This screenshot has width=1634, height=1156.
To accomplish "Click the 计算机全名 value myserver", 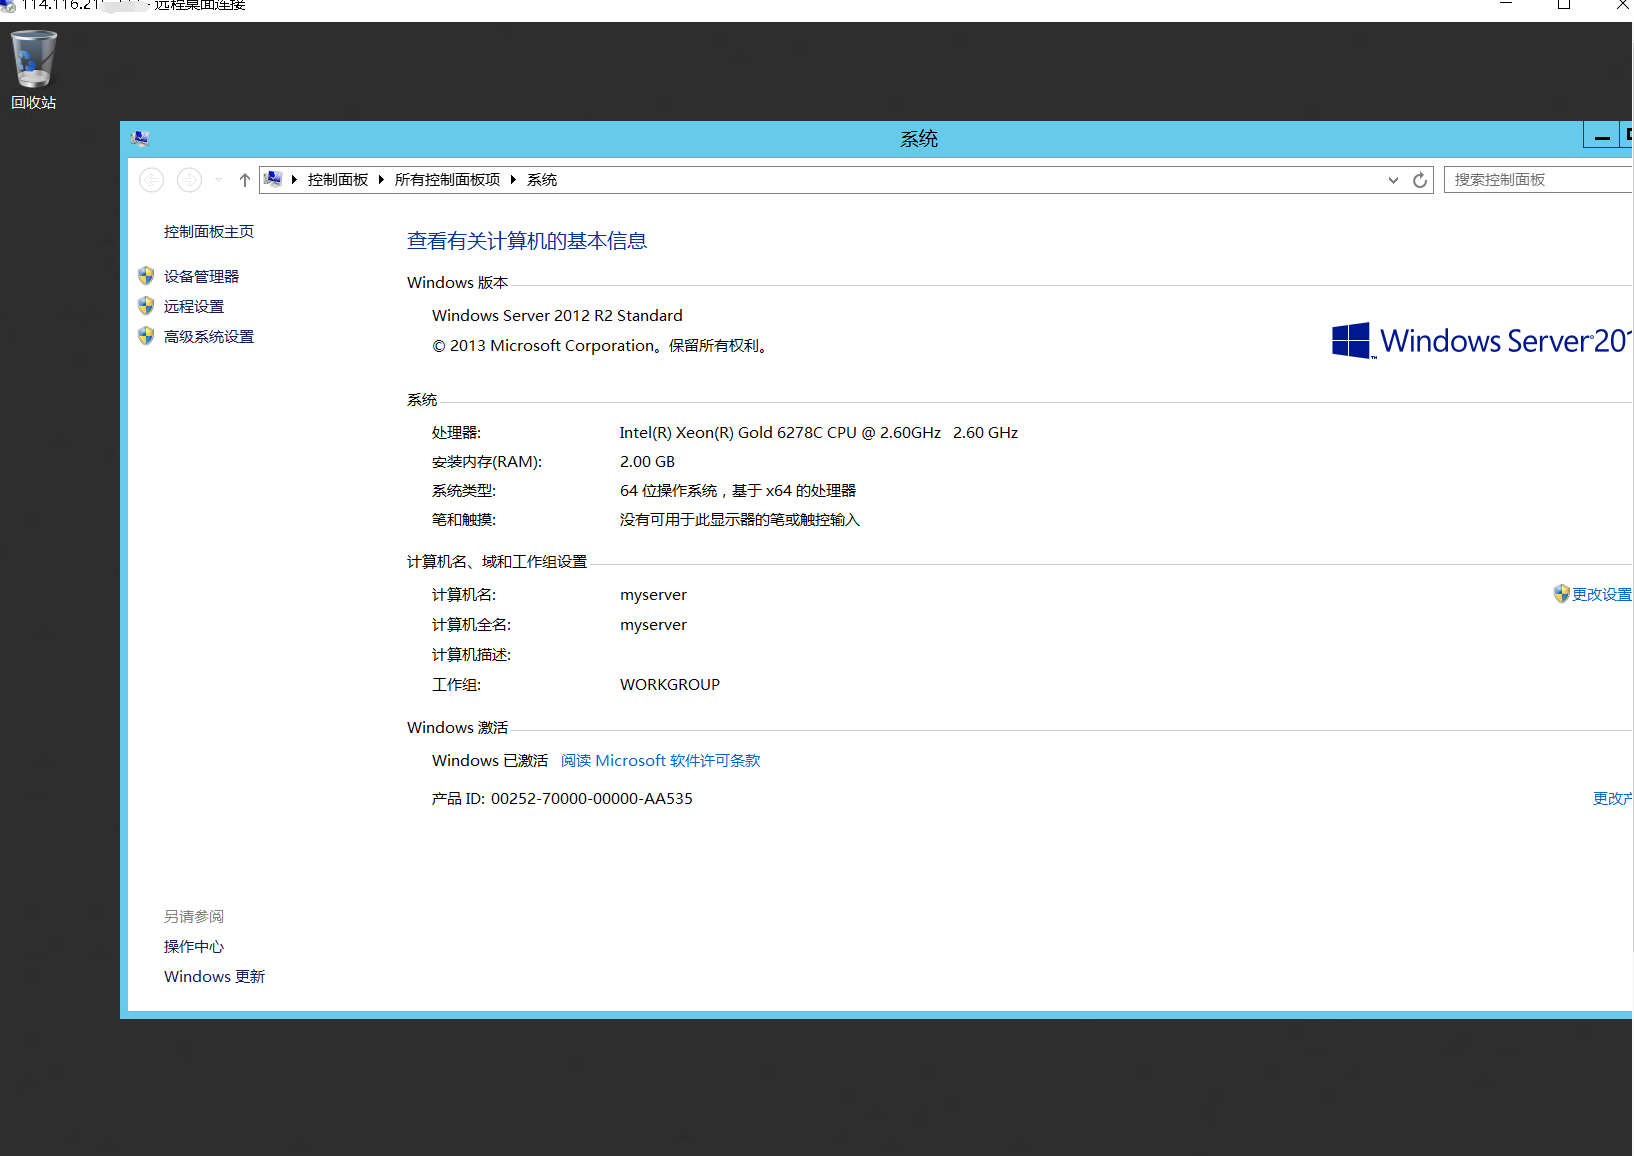I will (653, 625).
